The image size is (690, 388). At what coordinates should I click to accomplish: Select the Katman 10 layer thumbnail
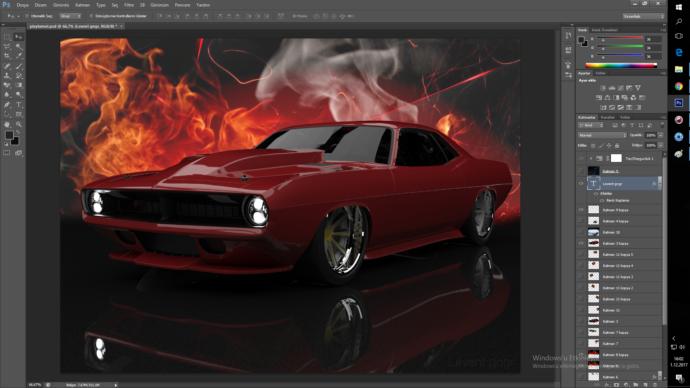(x=594, y=232)
